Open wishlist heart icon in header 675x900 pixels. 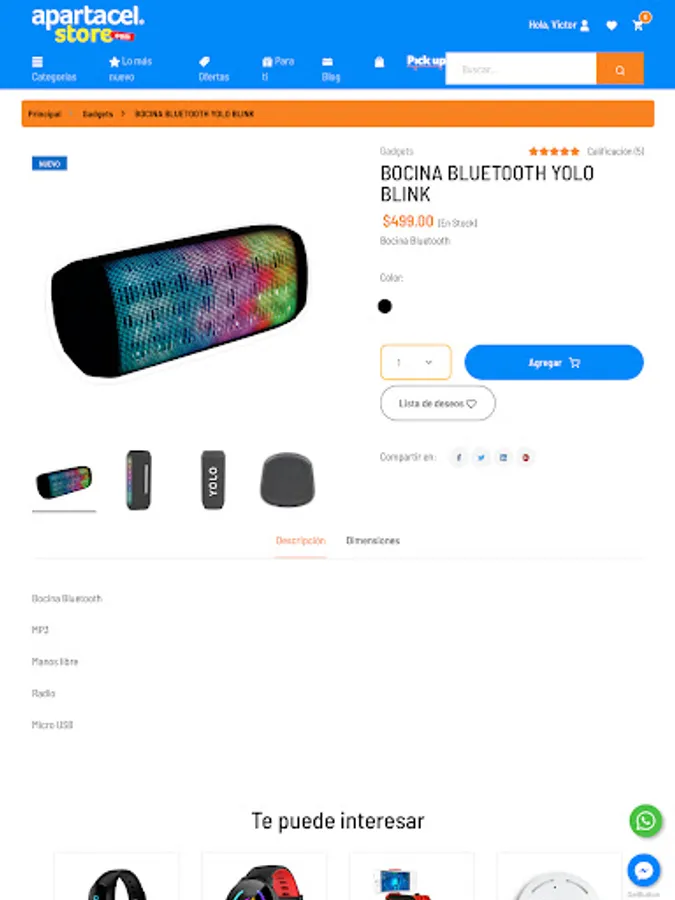coord(612,25)
